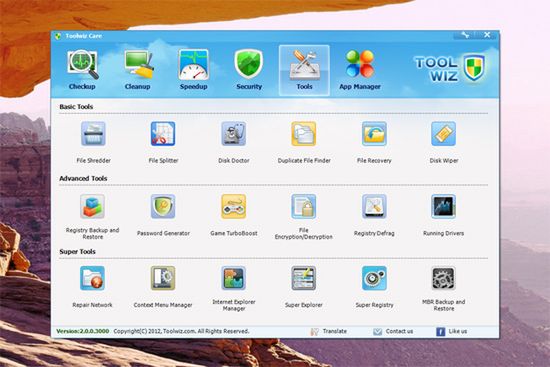
Task: Click the Translate link
Action: (329, 331)
